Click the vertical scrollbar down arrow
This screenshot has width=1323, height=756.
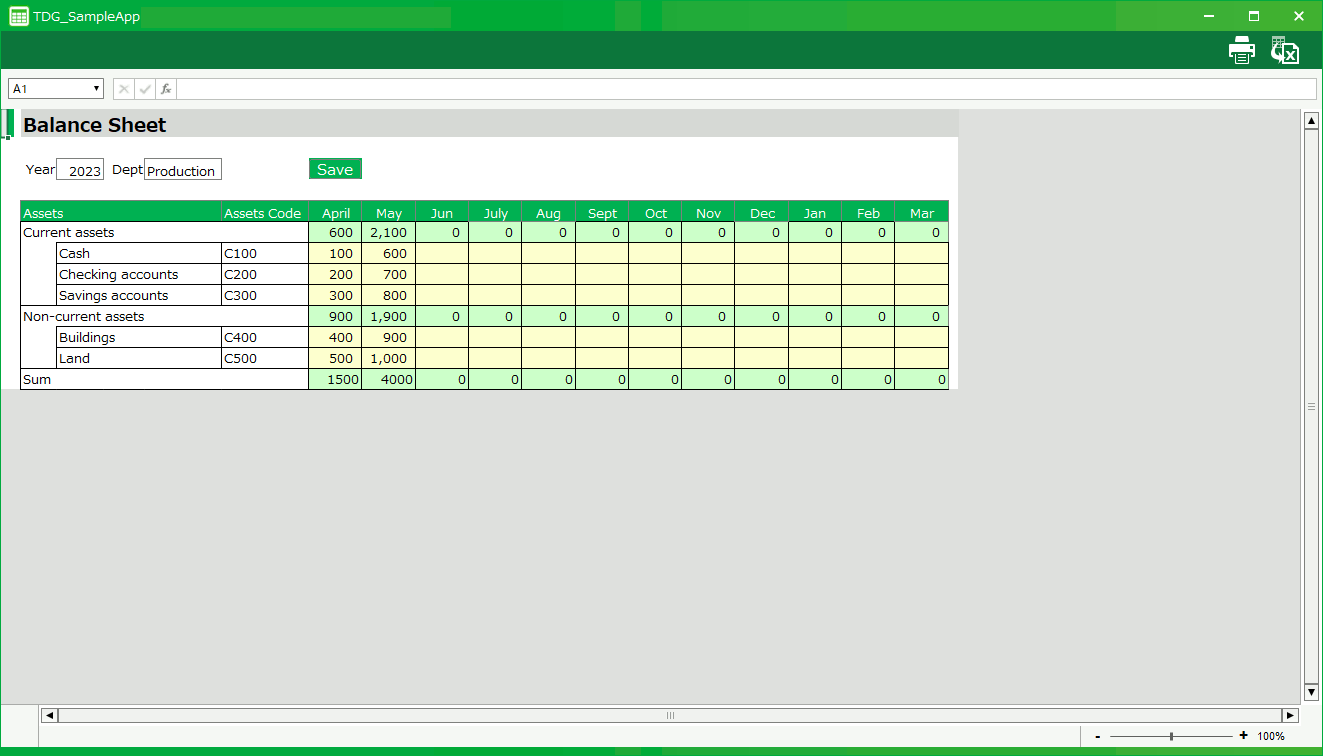pos(1311,692)
